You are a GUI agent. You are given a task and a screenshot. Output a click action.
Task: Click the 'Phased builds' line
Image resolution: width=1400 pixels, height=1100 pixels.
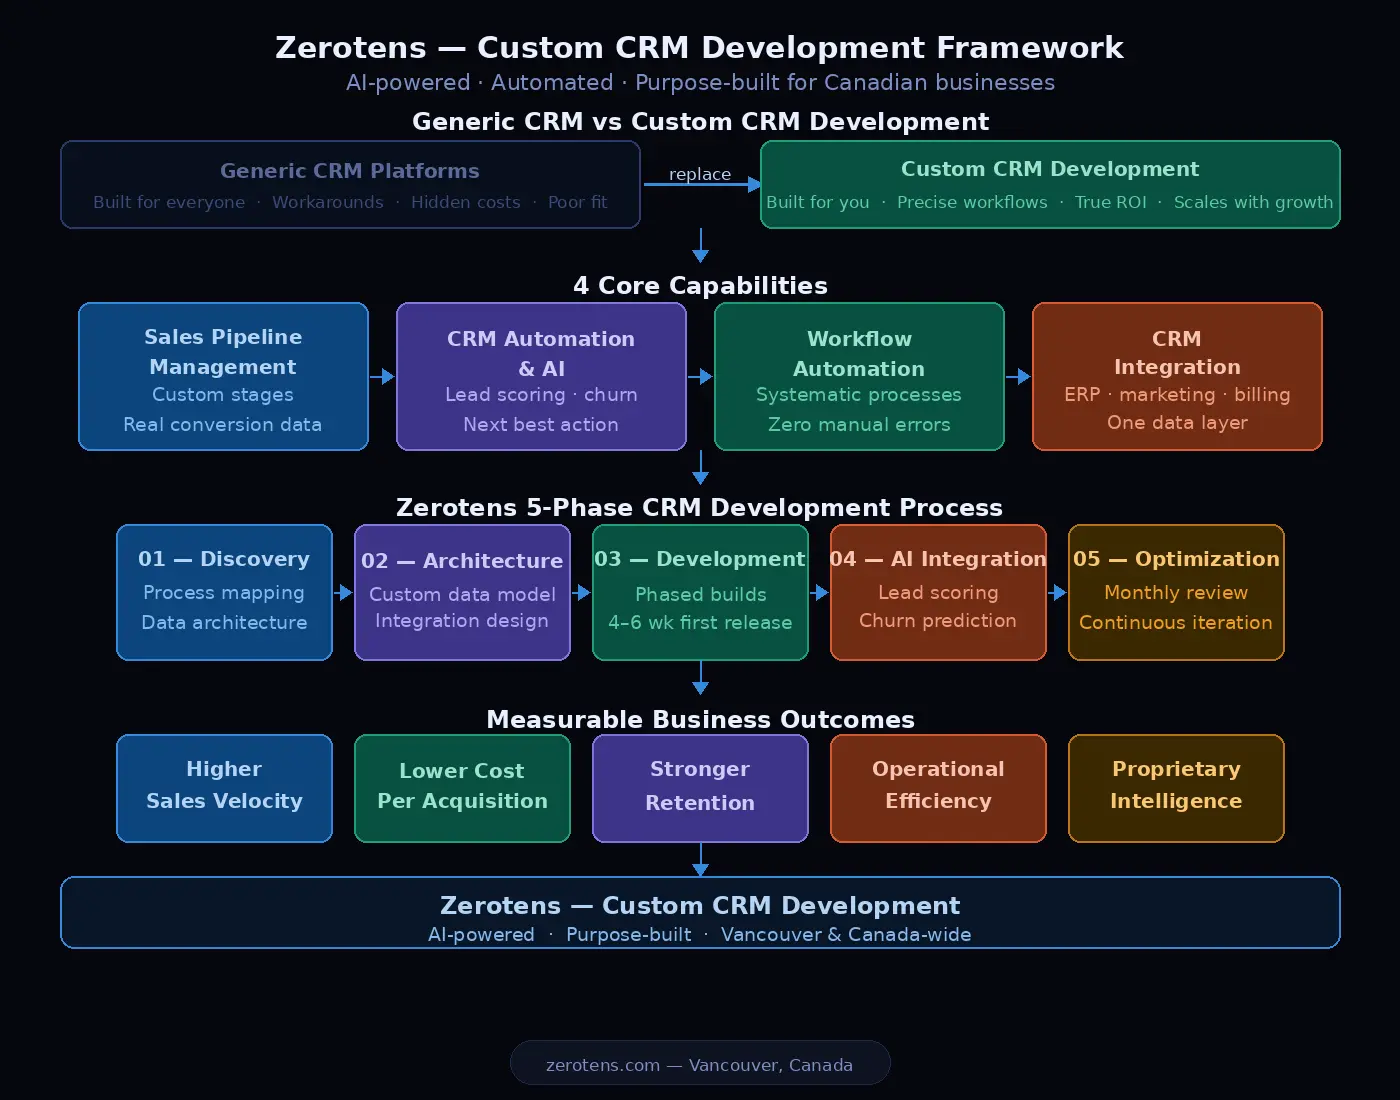(x=700, y=595)
